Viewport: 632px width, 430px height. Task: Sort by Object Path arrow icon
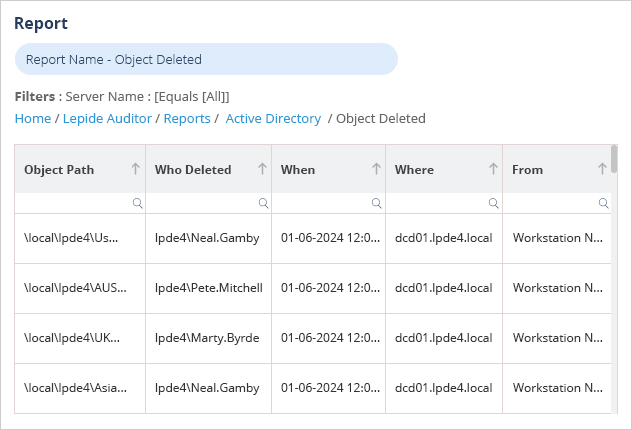tap(135, 169)
